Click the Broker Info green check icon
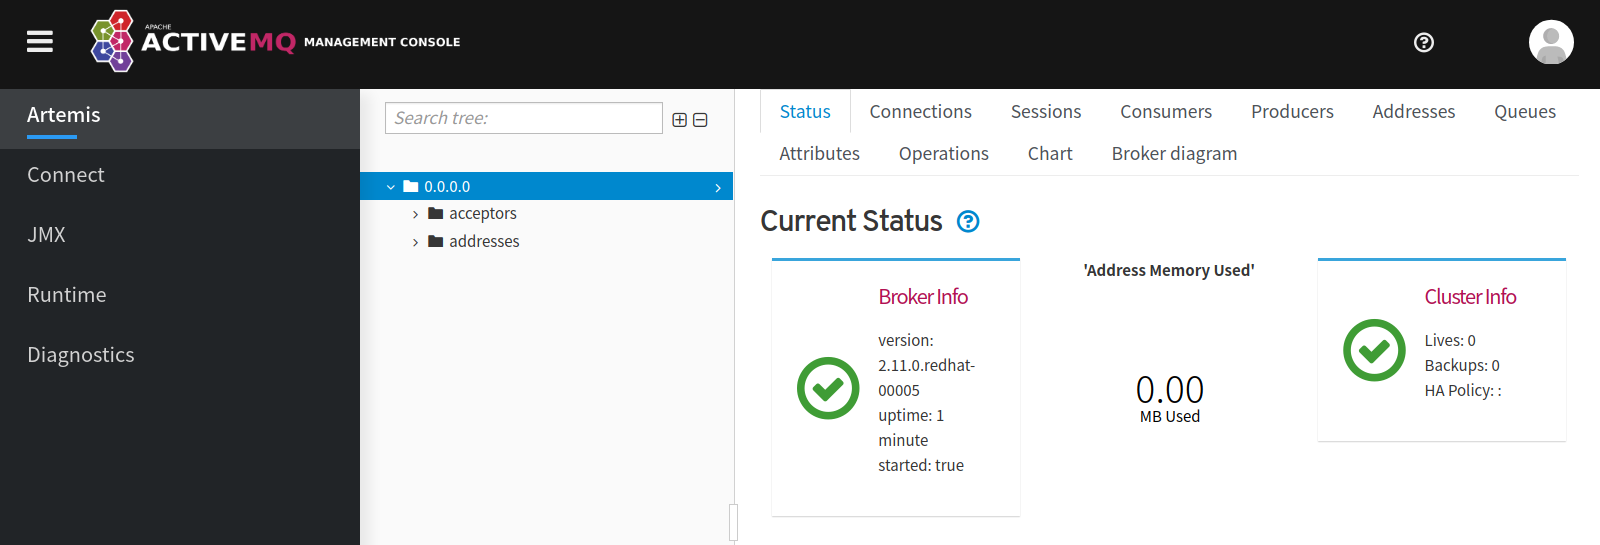The image size is (1600, 545). click(828, 388)
